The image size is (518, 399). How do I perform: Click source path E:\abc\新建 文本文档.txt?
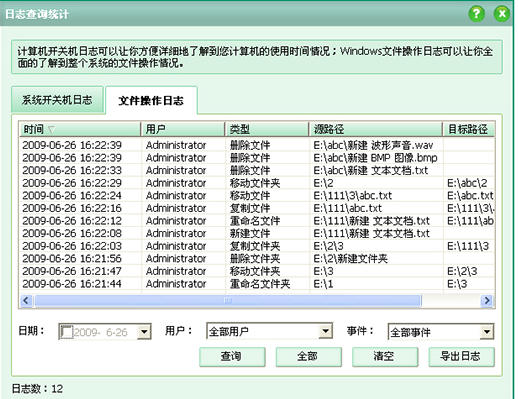coord(371,171)
